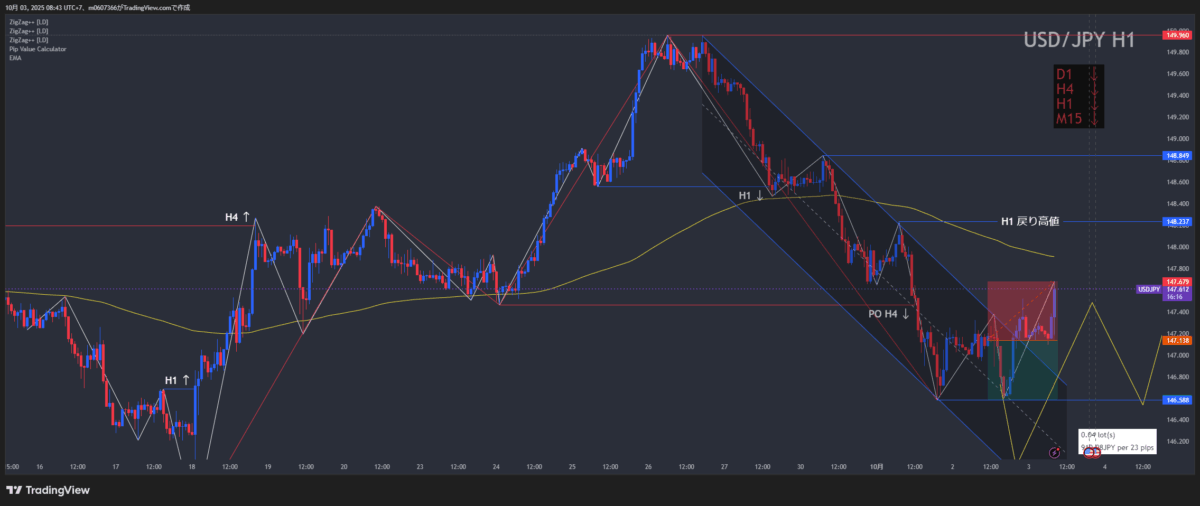Click the 'H1 ↑' chart annotation

tap(178, 380)
